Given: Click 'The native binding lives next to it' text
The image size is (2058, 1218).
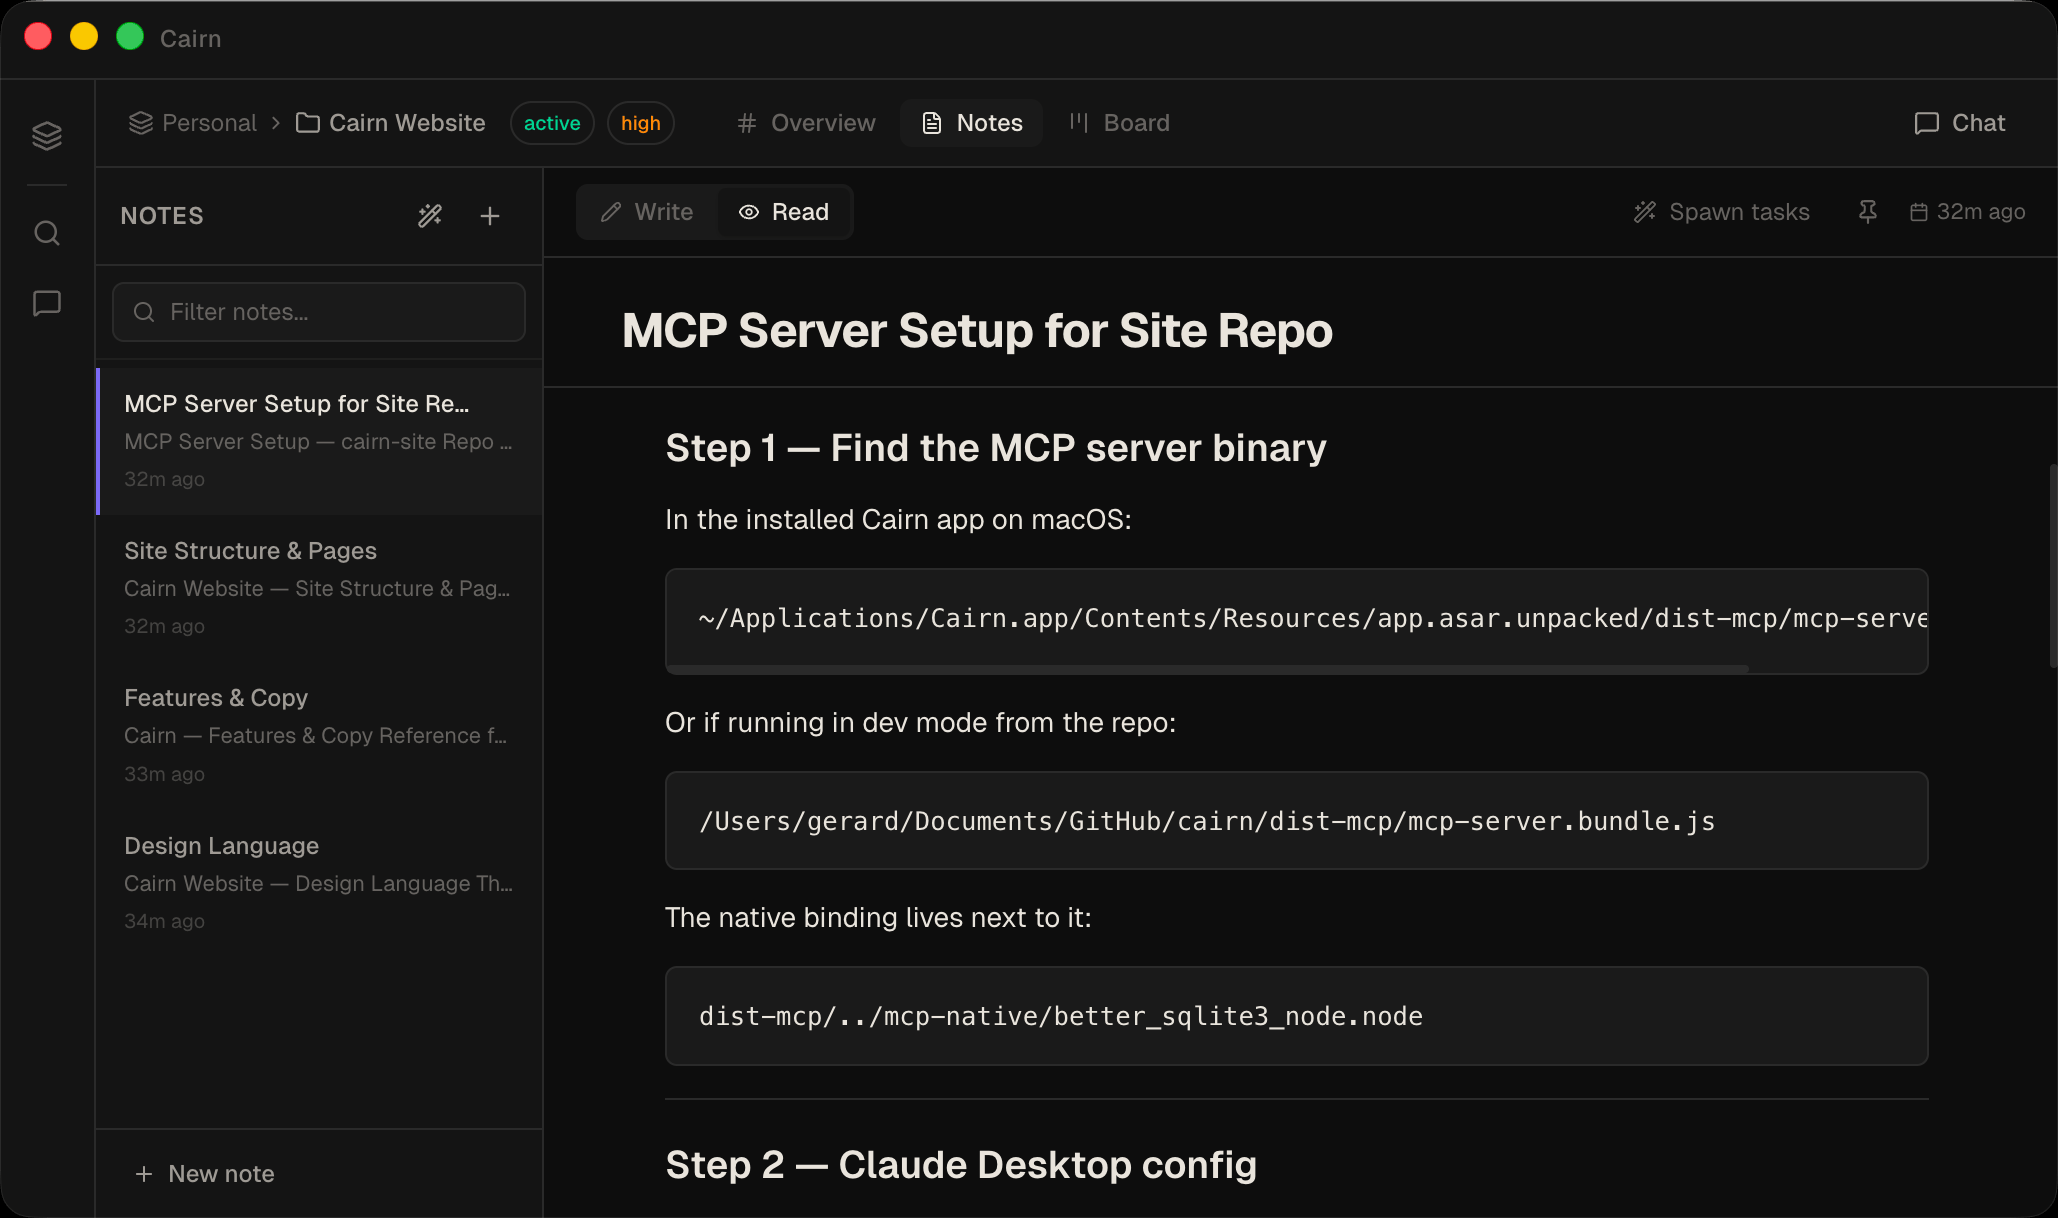Looking at the screenshot, I should (x=878, y=918).
